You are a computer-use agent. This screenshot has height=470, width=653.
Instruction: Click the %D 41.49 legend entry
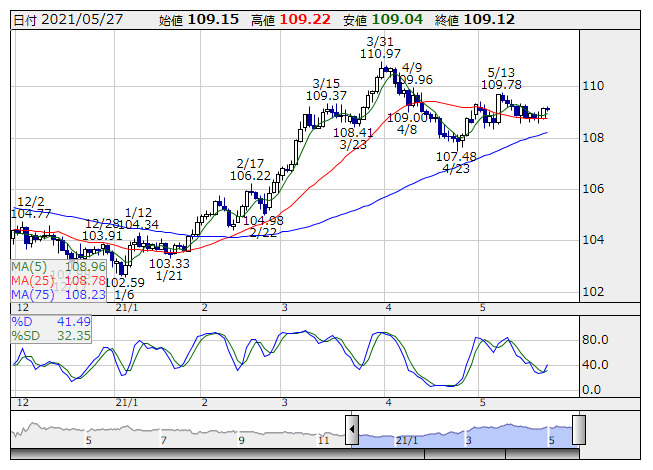click(x=51, y=321)
